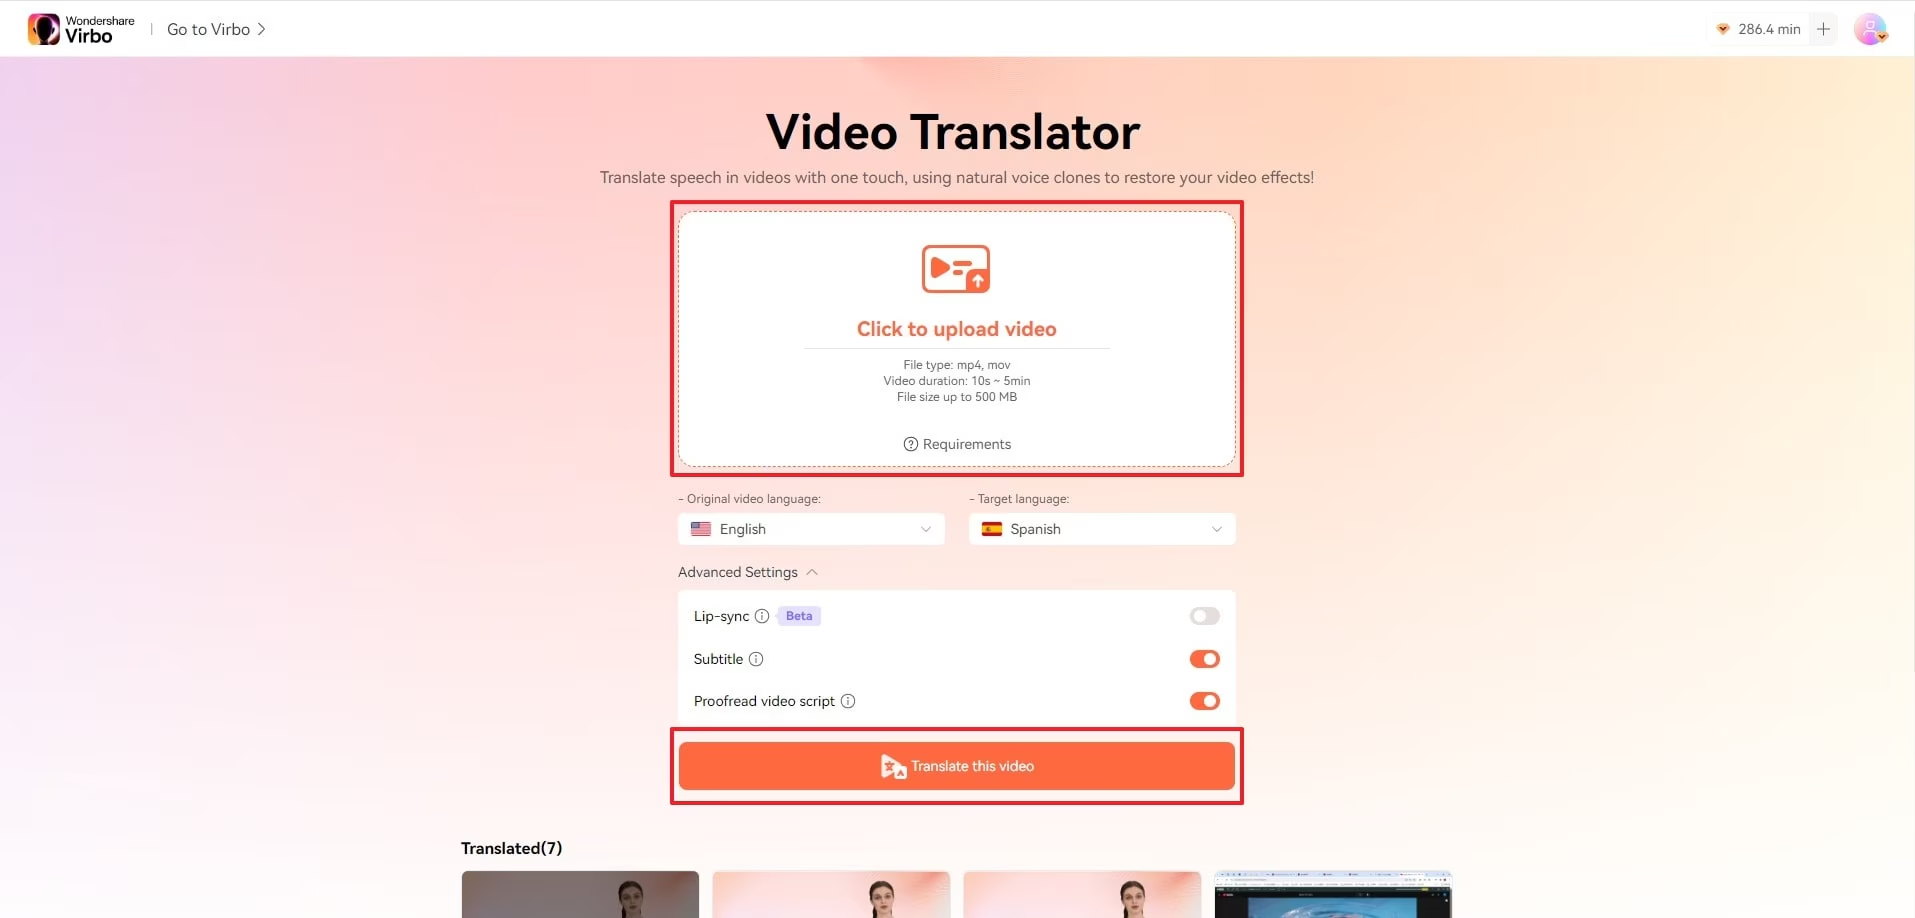Click the upload video area to add video

pos(956,338)
